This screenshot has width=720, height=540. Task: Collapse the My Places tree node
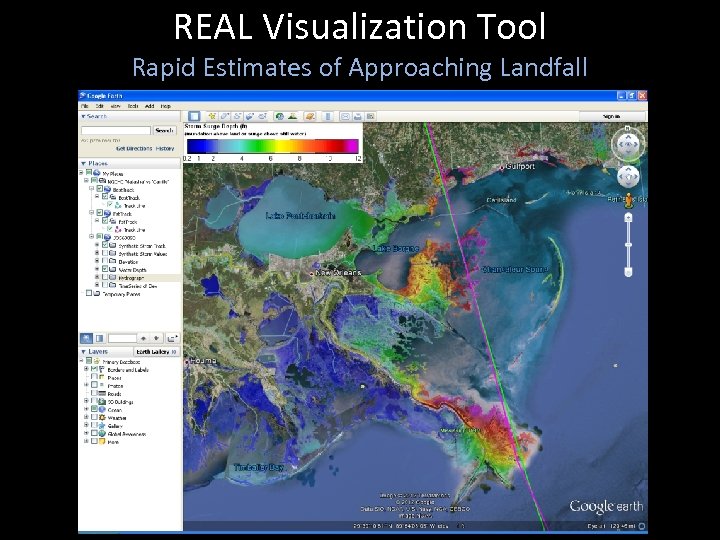point(81,173)
